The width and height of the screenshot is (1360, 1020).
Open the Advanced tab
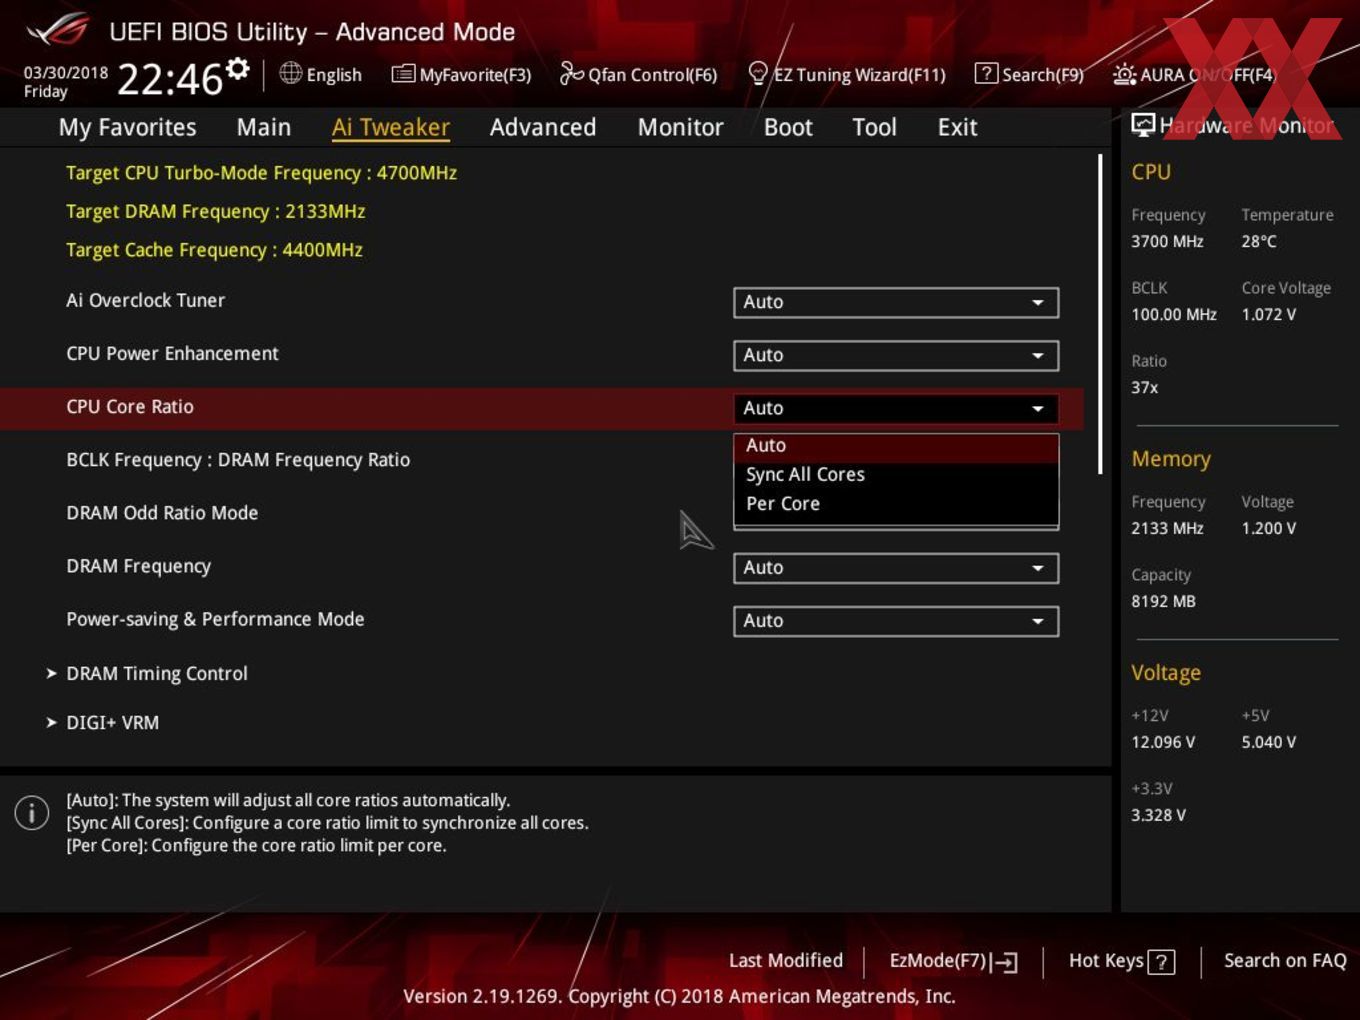pyautogui.click(x=543, y=127)
